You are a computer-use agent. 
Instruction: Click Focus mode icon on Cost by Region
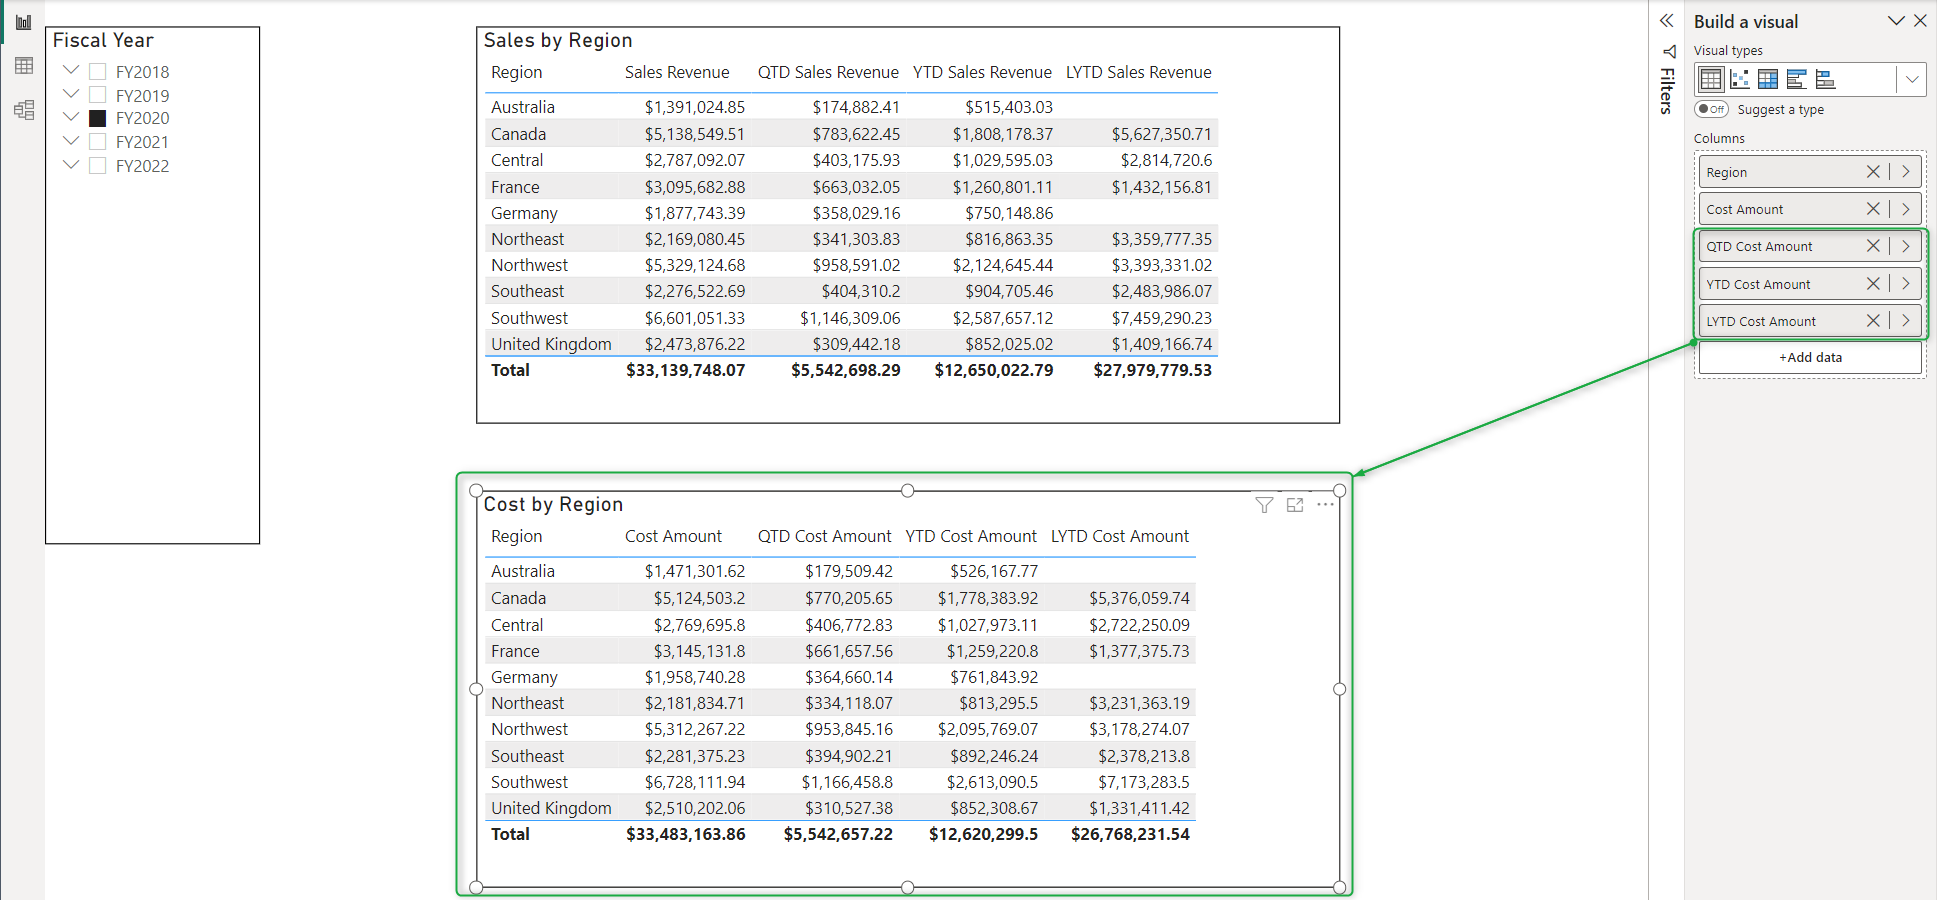coord(1295,505)
